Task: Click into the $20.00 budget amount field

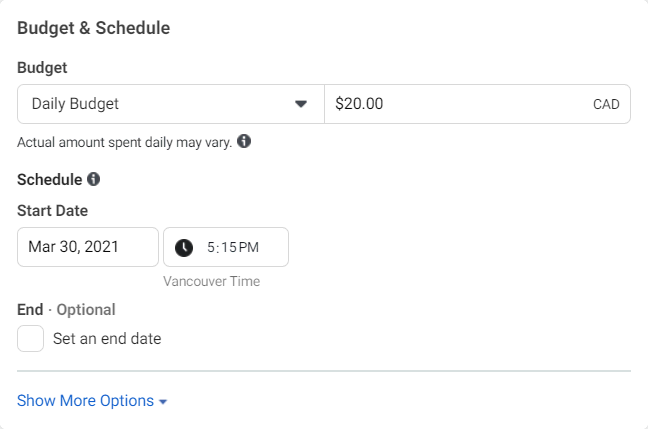Action: (x=477, y=104)
